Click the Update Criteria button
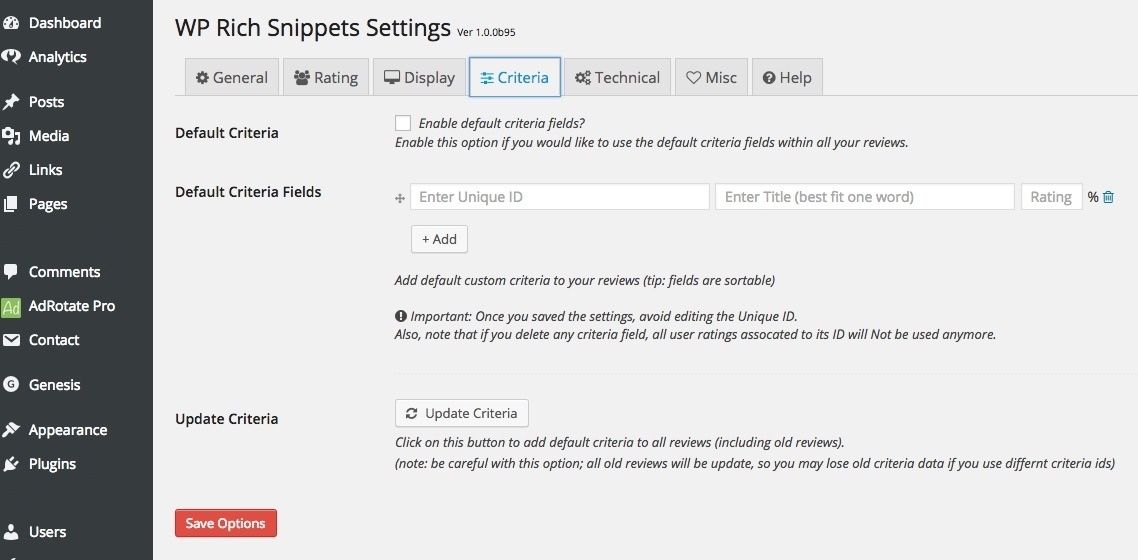Image resolution: width=1138 pixels, height=560 pixels. 462,413
